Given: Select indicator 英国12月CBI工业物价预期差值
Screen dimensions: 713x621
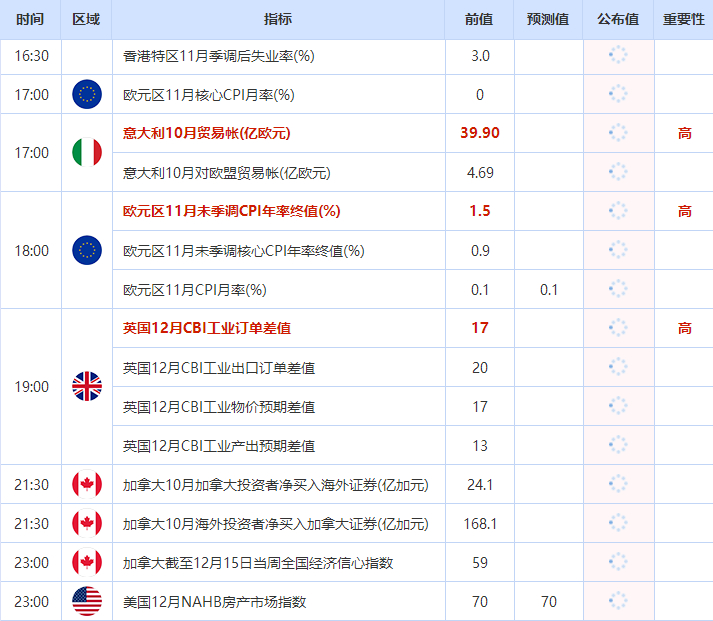Looking at the screenshot, I should pos(219,407).
